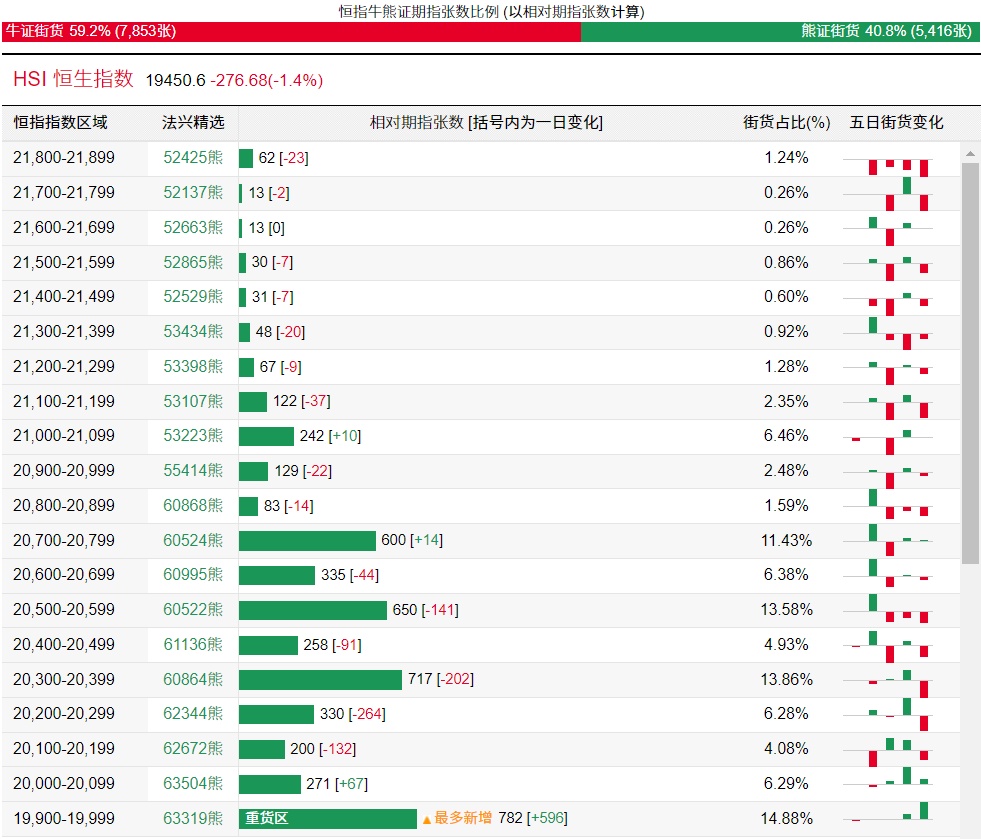
Task: Open warrant link 60995熊
Action: (x=193, y=574)
